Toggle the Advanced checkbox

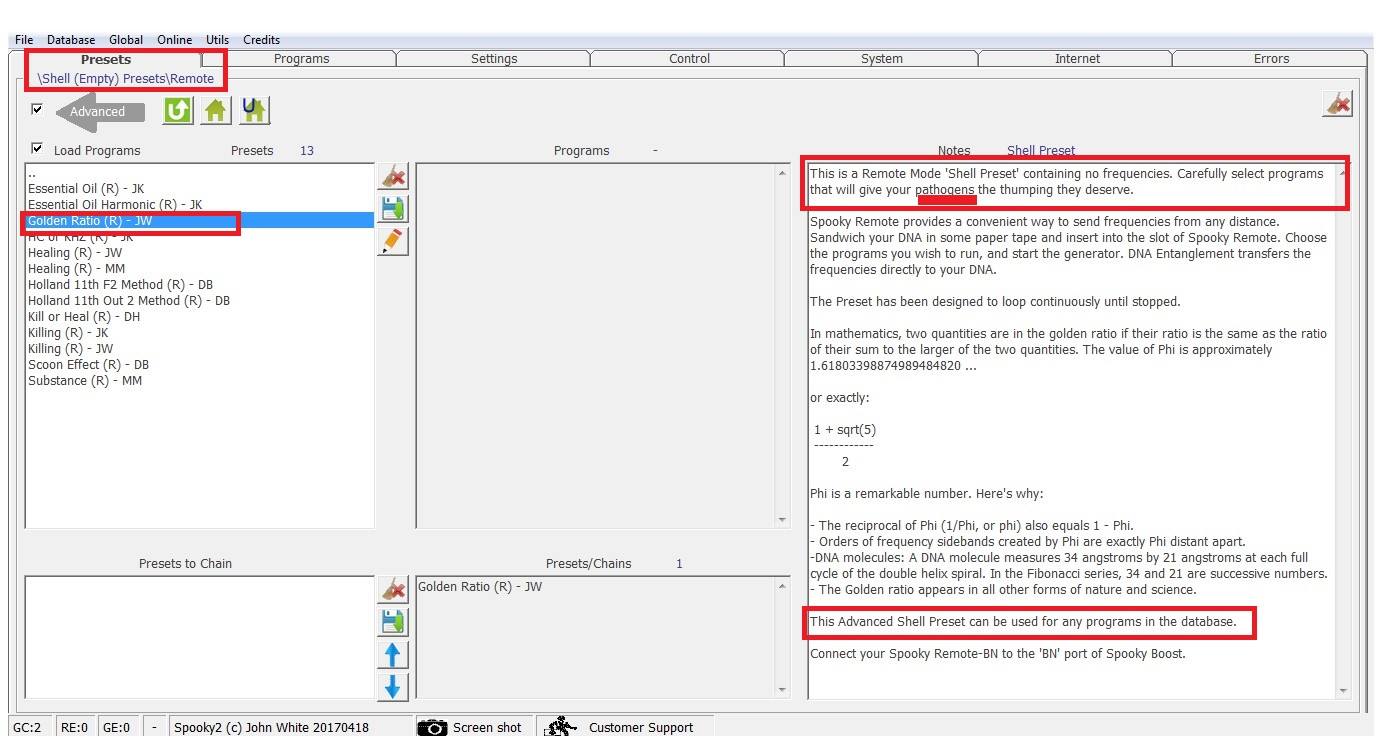coord(37,109)
